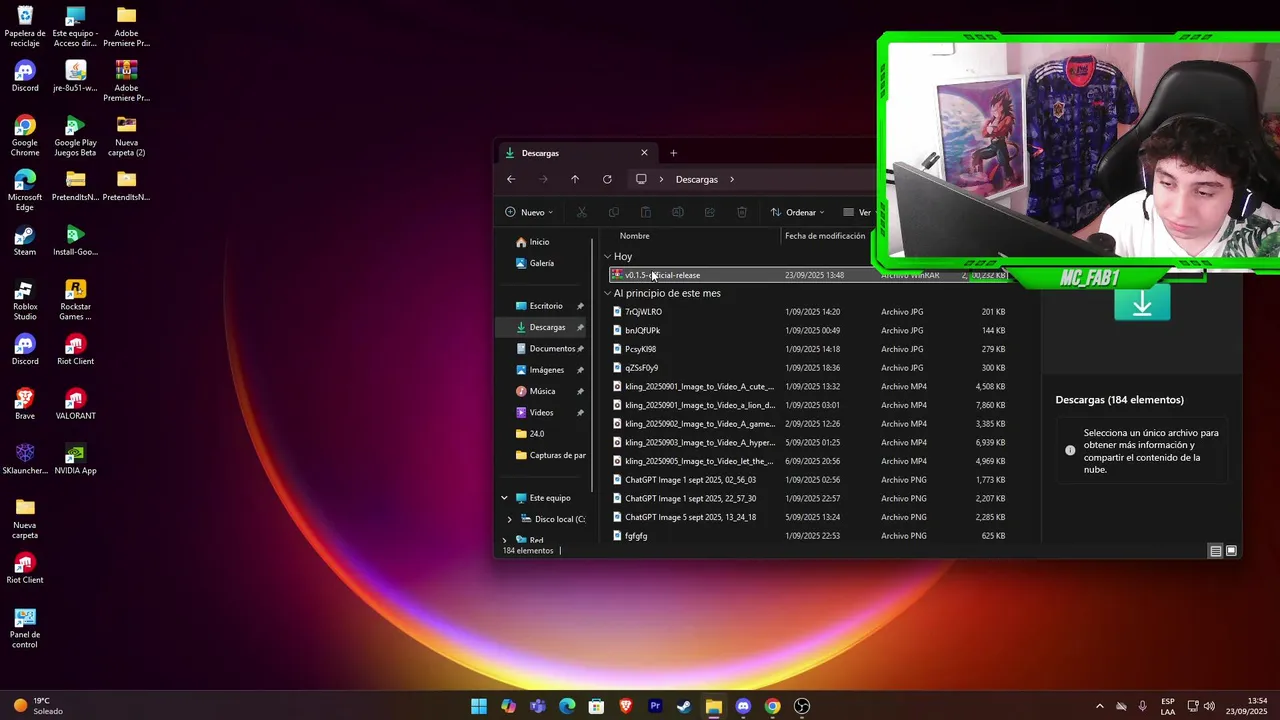Open SKlauncher desktop shortcut
The width and height of the screenshot is (1280, 720).
(25, 459)
